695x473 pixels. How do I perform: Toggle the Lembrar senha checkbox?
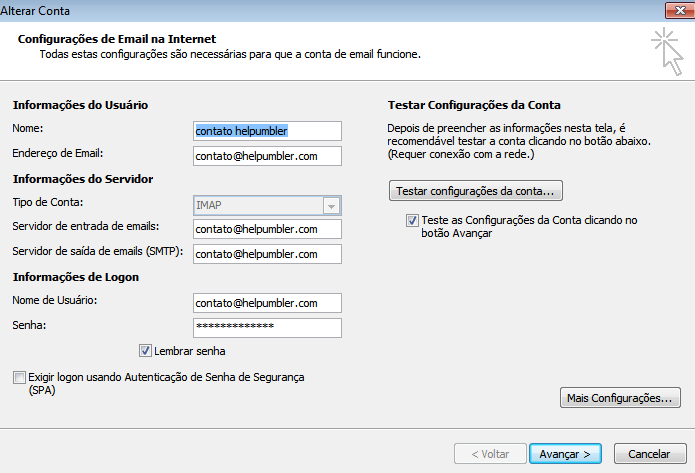point(146,351)
